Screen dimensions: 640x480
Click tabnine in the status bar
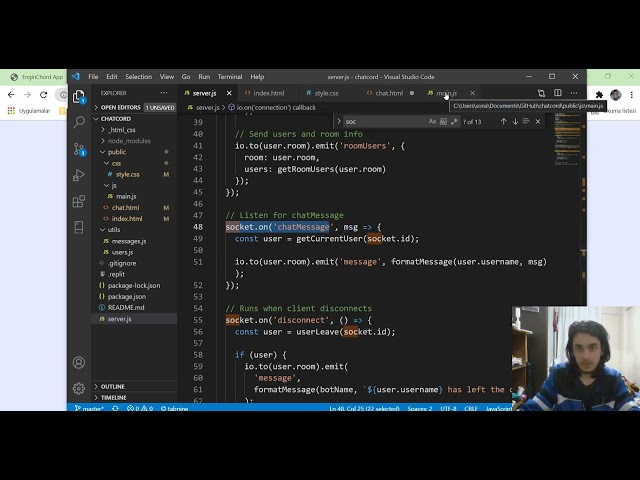point(174,408)
